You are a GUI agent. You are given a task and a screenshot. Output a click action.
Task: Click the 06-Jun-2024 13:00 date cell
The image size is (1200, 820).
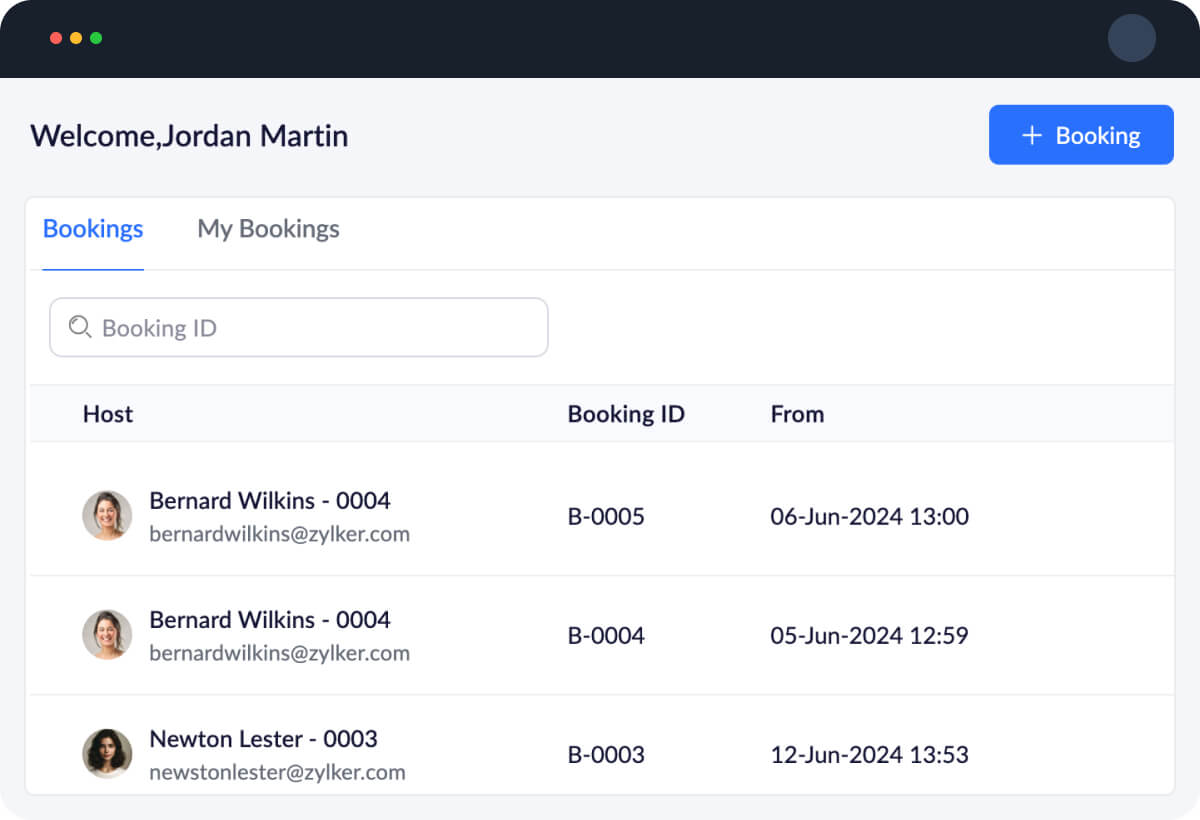click(x=869, y=517)
